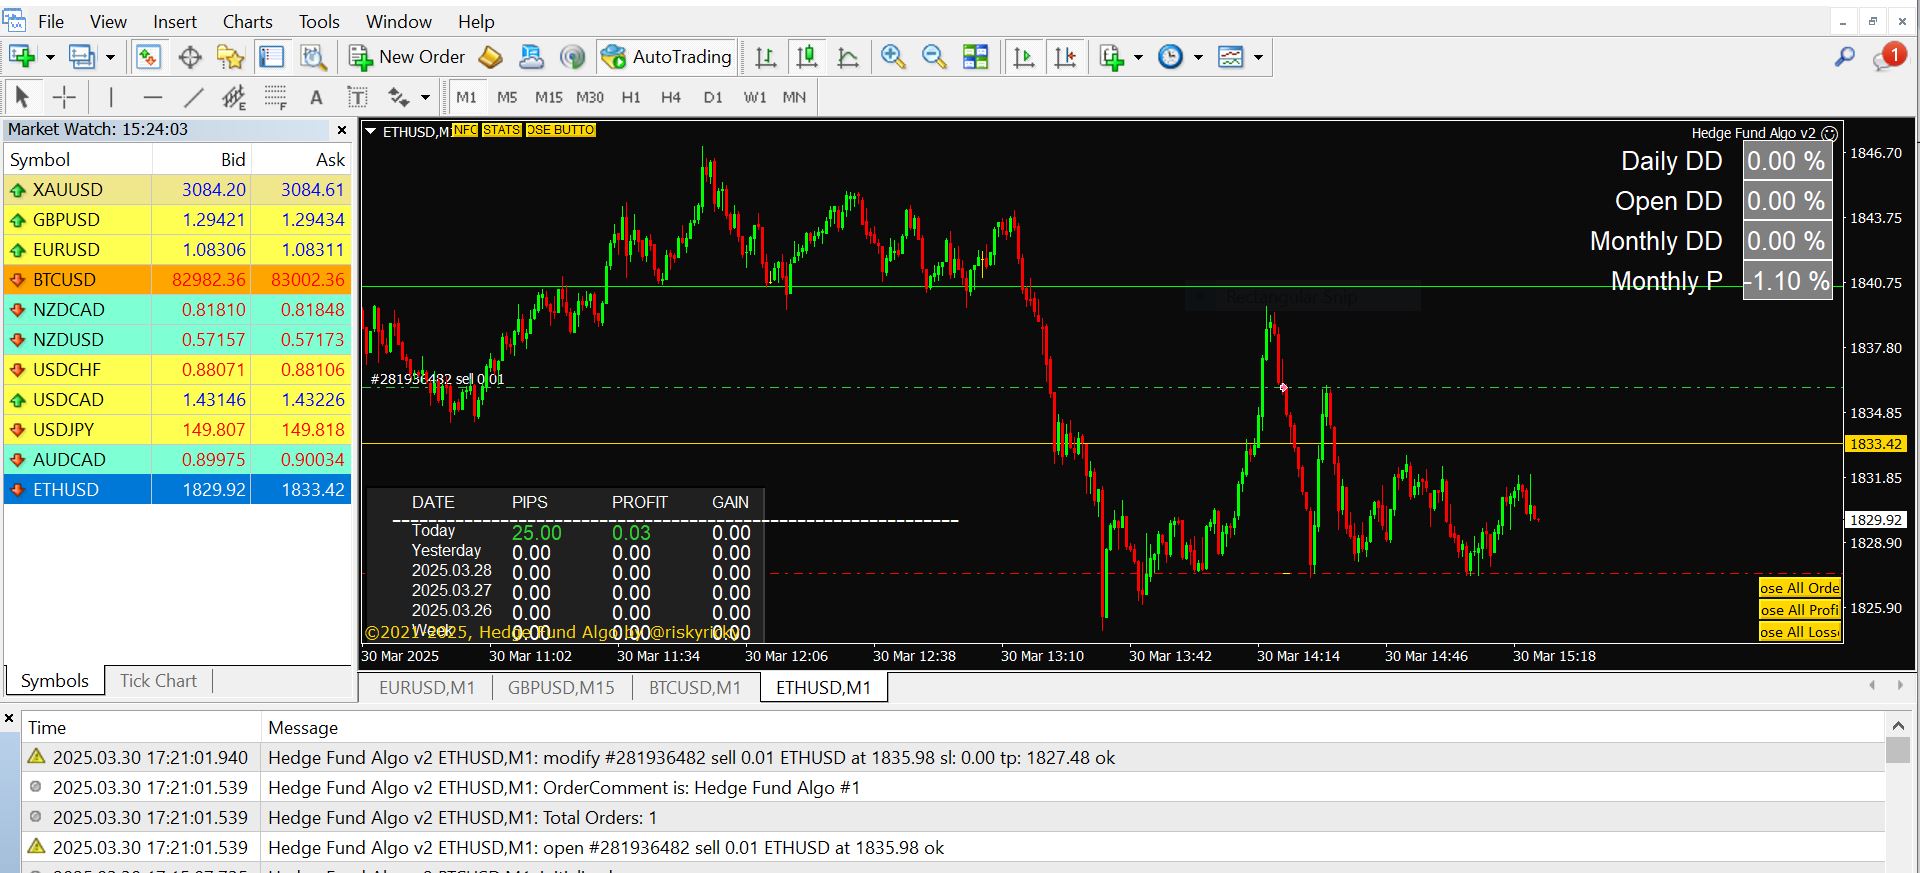Draw a horizontal line tool
Screen dimensions: 1920x873
(152, 97)
